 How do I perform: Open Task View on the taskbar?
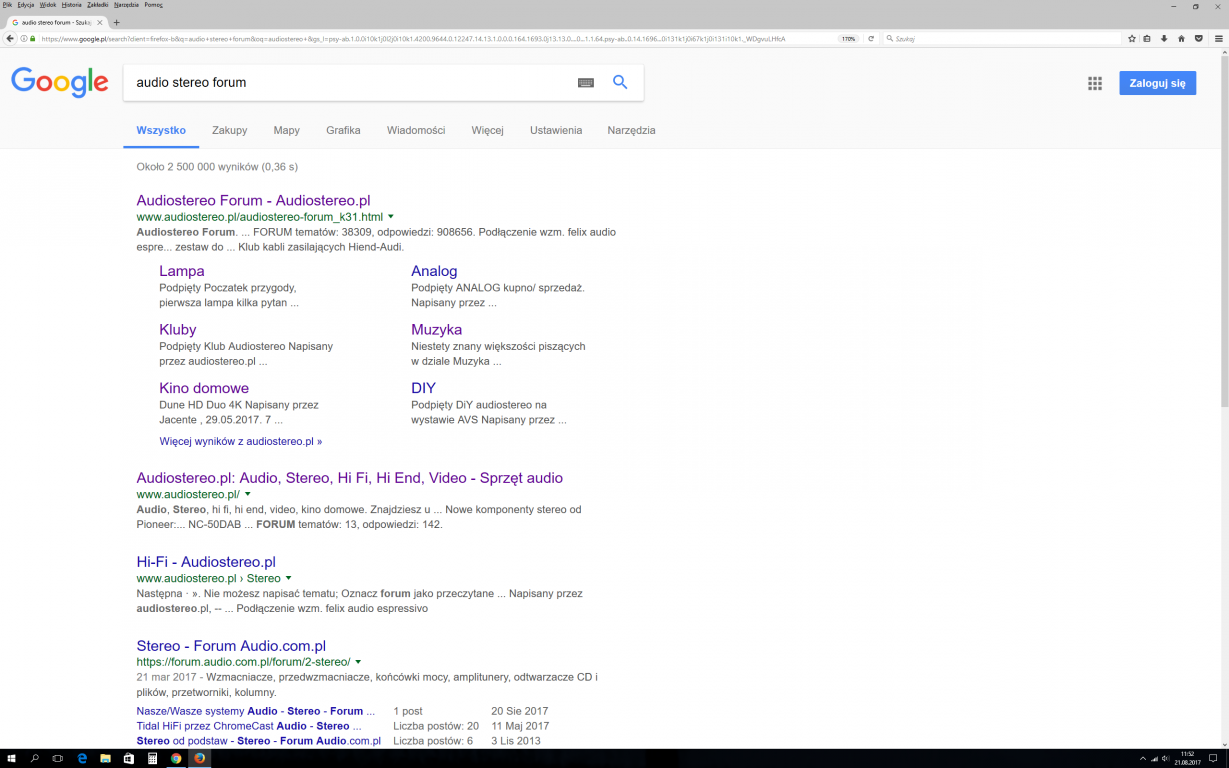58,759
